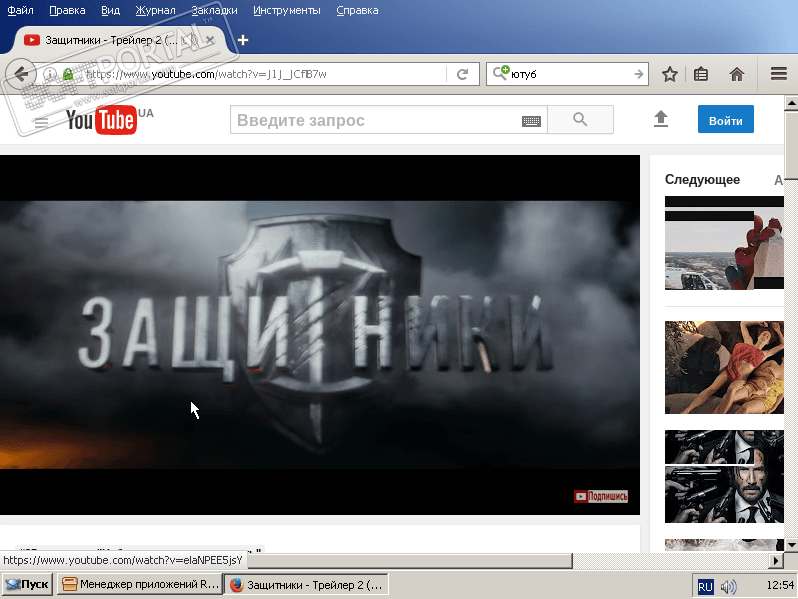Click the YouTube logo
Image resolution: width=798 pixels, height=599 pixels.
point(102,120)
